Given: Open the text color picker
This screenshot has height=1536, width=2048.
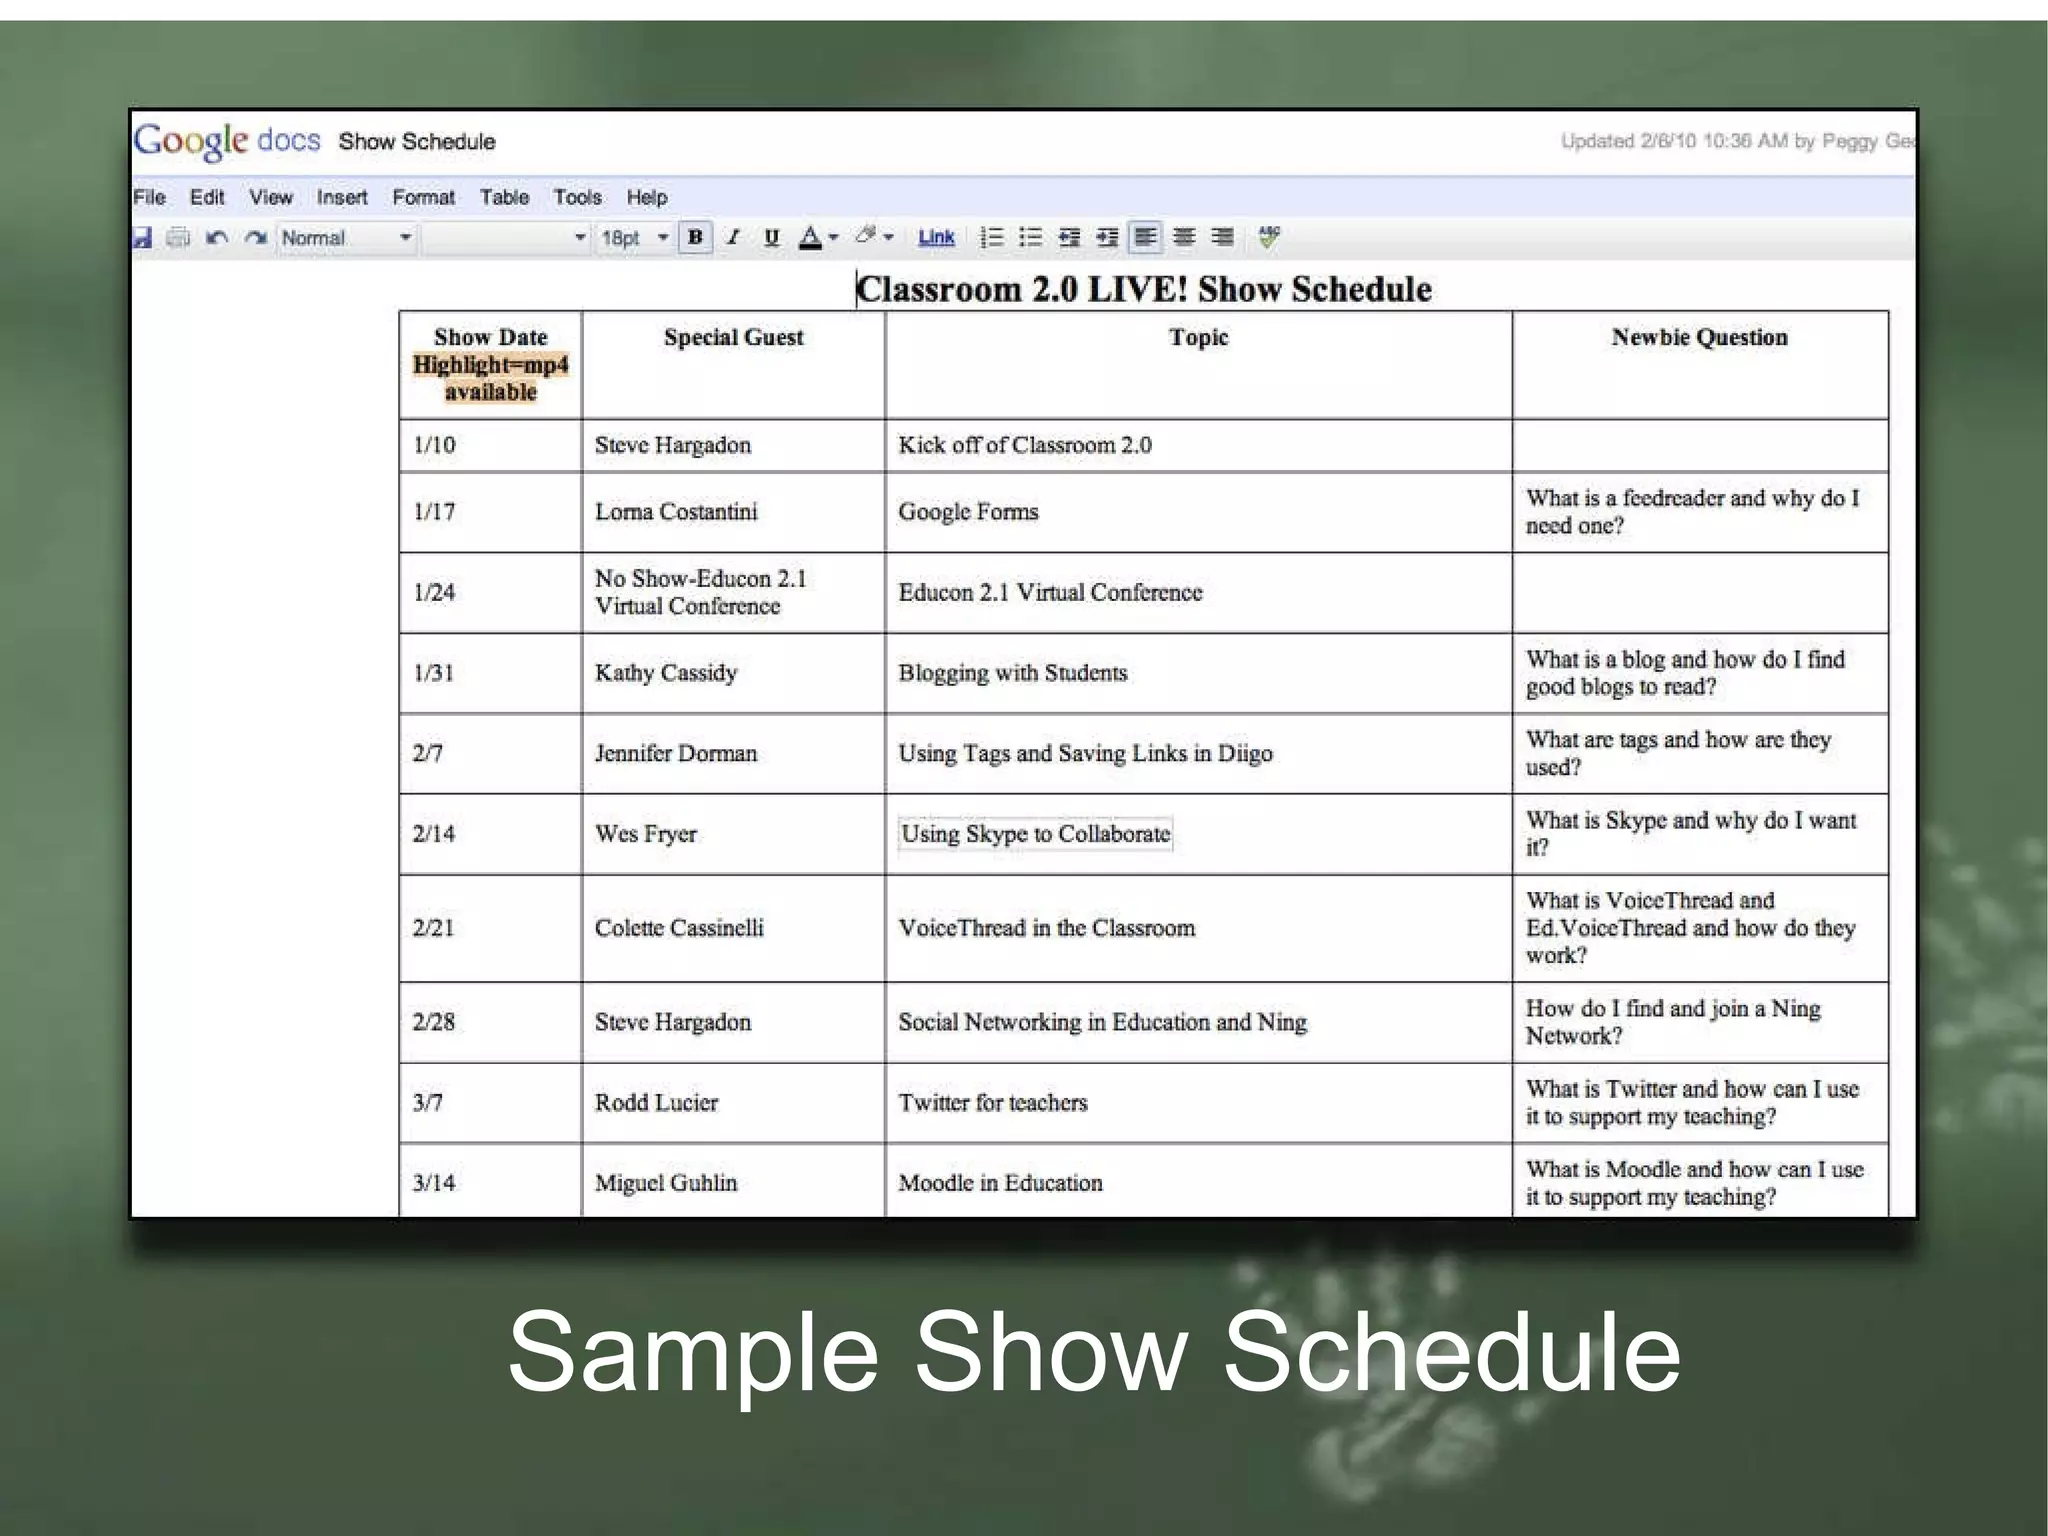Looking at the screenshot, I should tap(817, 237).
